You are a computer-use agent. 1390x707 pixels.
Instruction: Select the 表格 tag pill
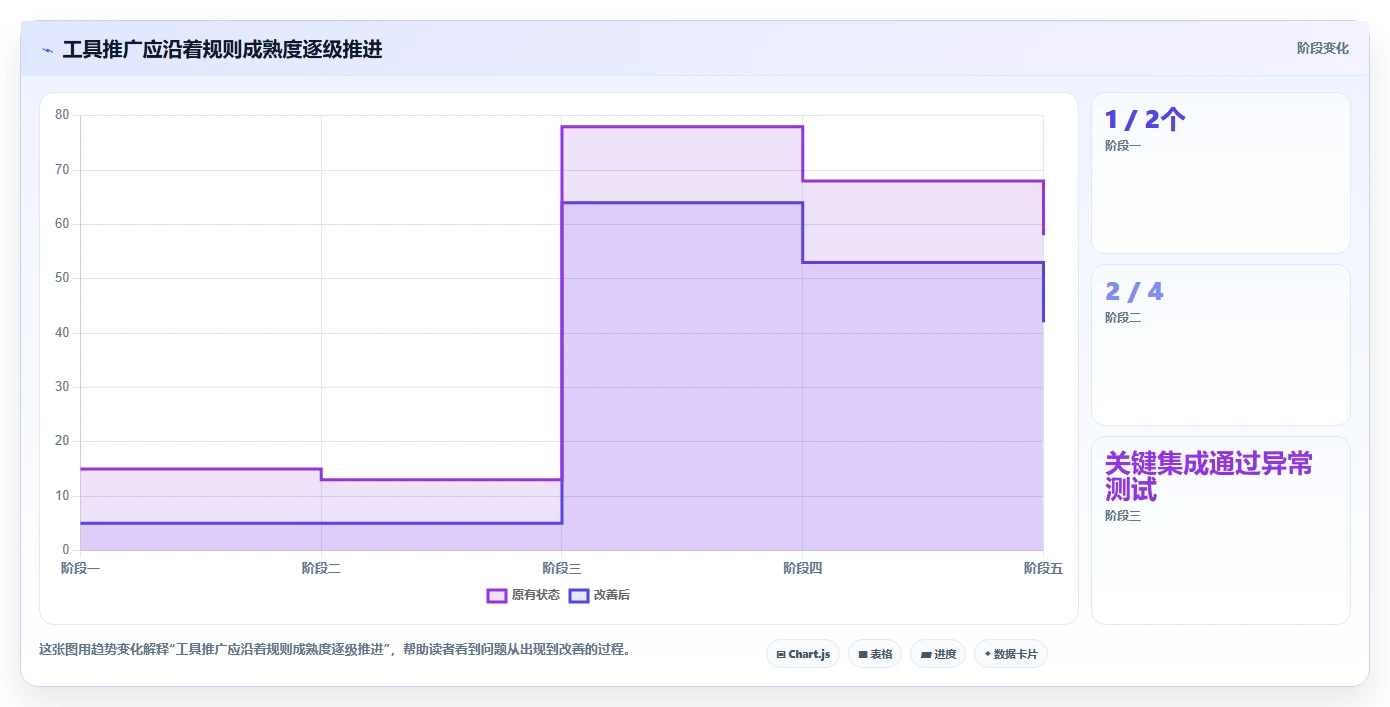pyautogui.click(x=875, y=654)
